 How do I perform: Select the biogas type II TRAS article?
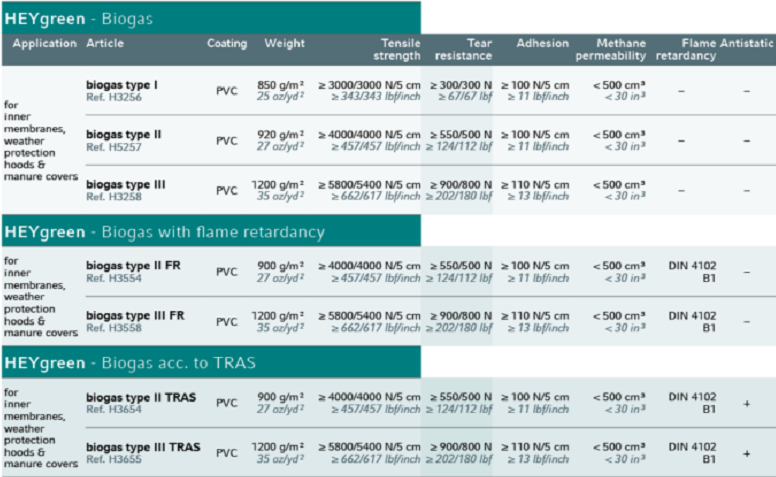pos(140,397)
